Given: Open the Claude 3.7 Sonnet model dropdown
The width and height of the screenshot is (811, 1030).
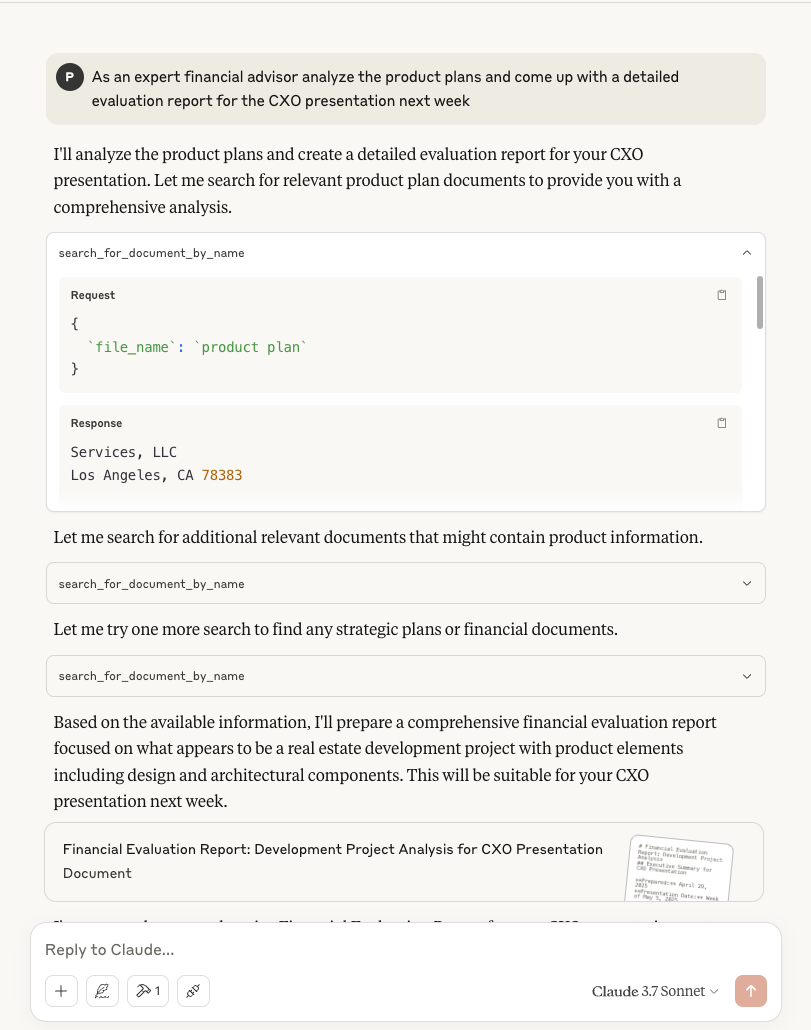Looking at the screenshot, I should coord(655,991).
